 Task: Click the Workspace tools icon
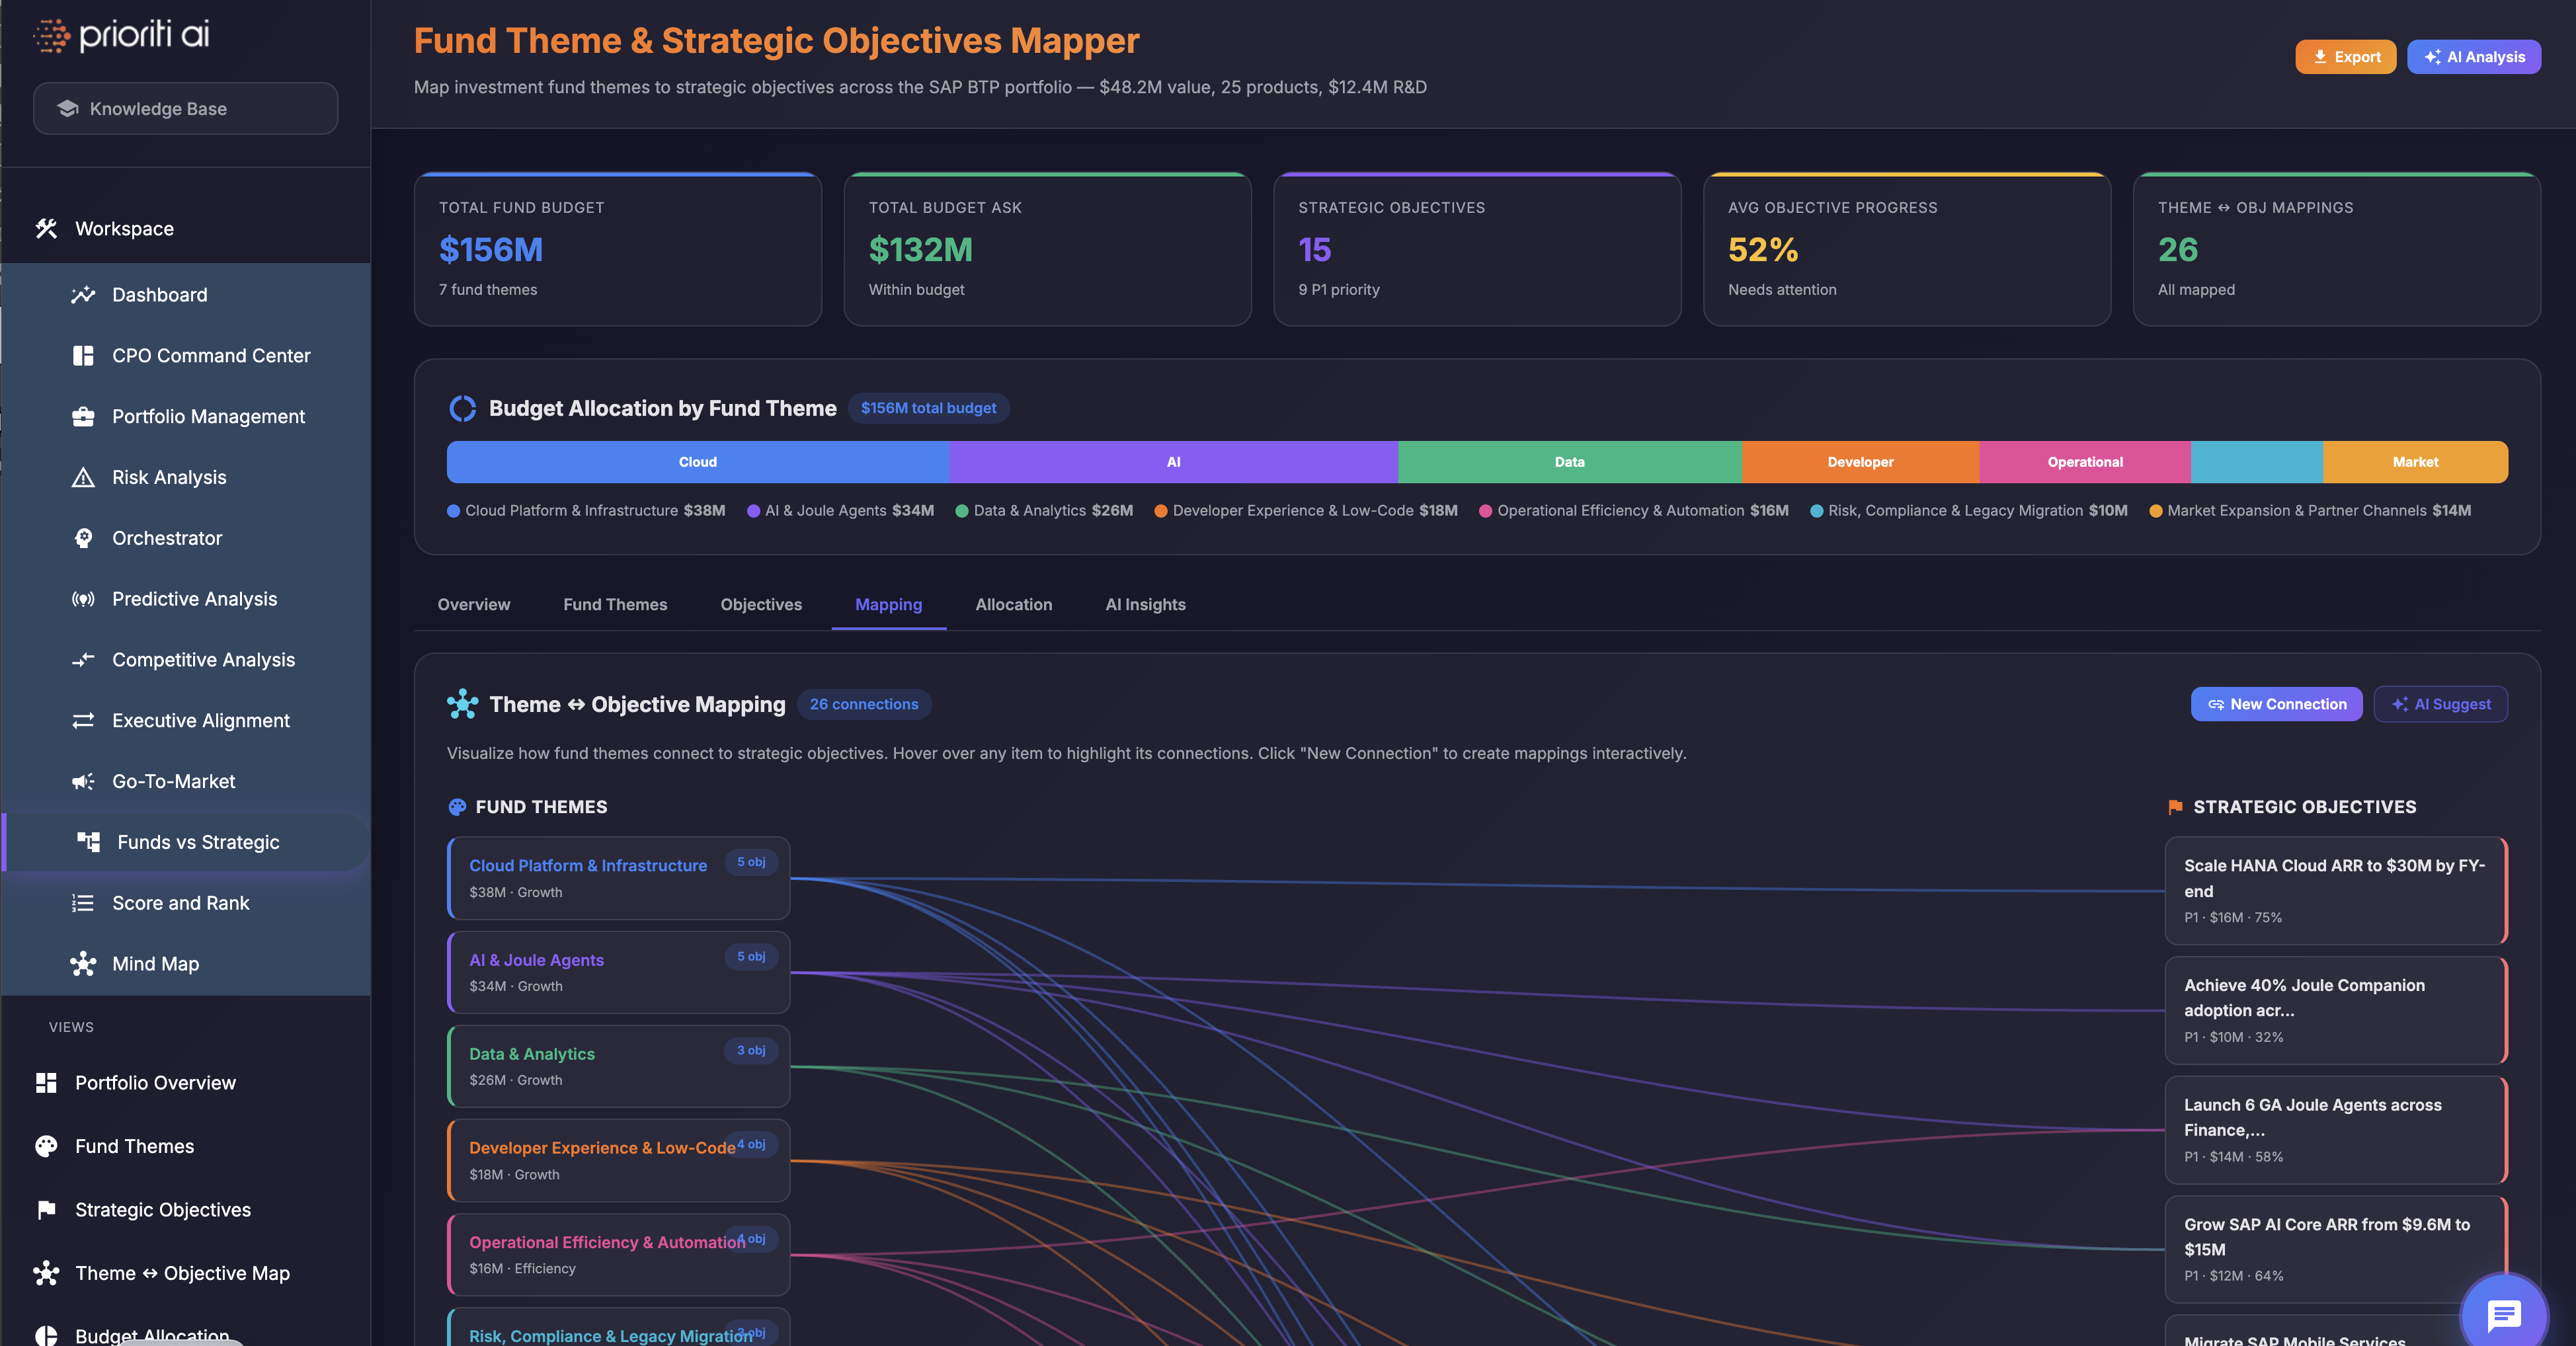click(46, 229)
